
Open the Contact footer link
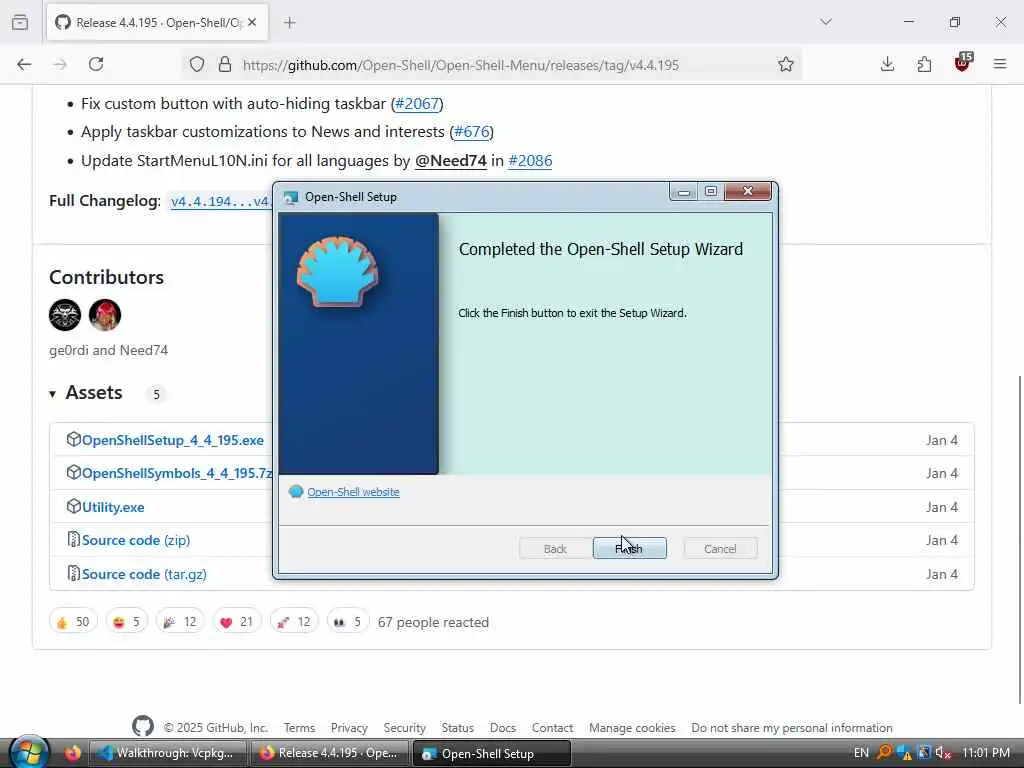[x=552, y=728]
